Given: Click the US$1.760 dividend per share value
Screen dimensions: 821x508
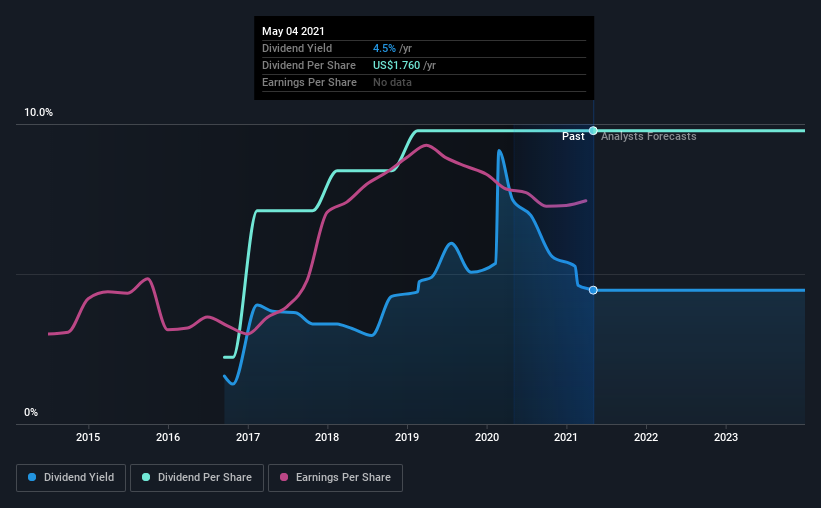Looking at the screenshot, I should tap(396, 65).
